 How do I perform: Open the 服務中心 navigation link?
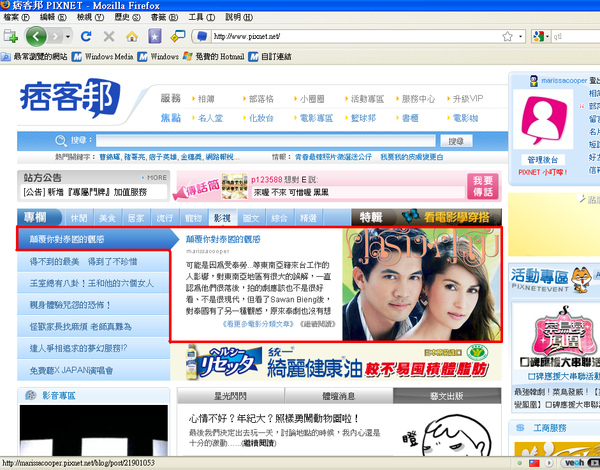(x=418, y=99)
